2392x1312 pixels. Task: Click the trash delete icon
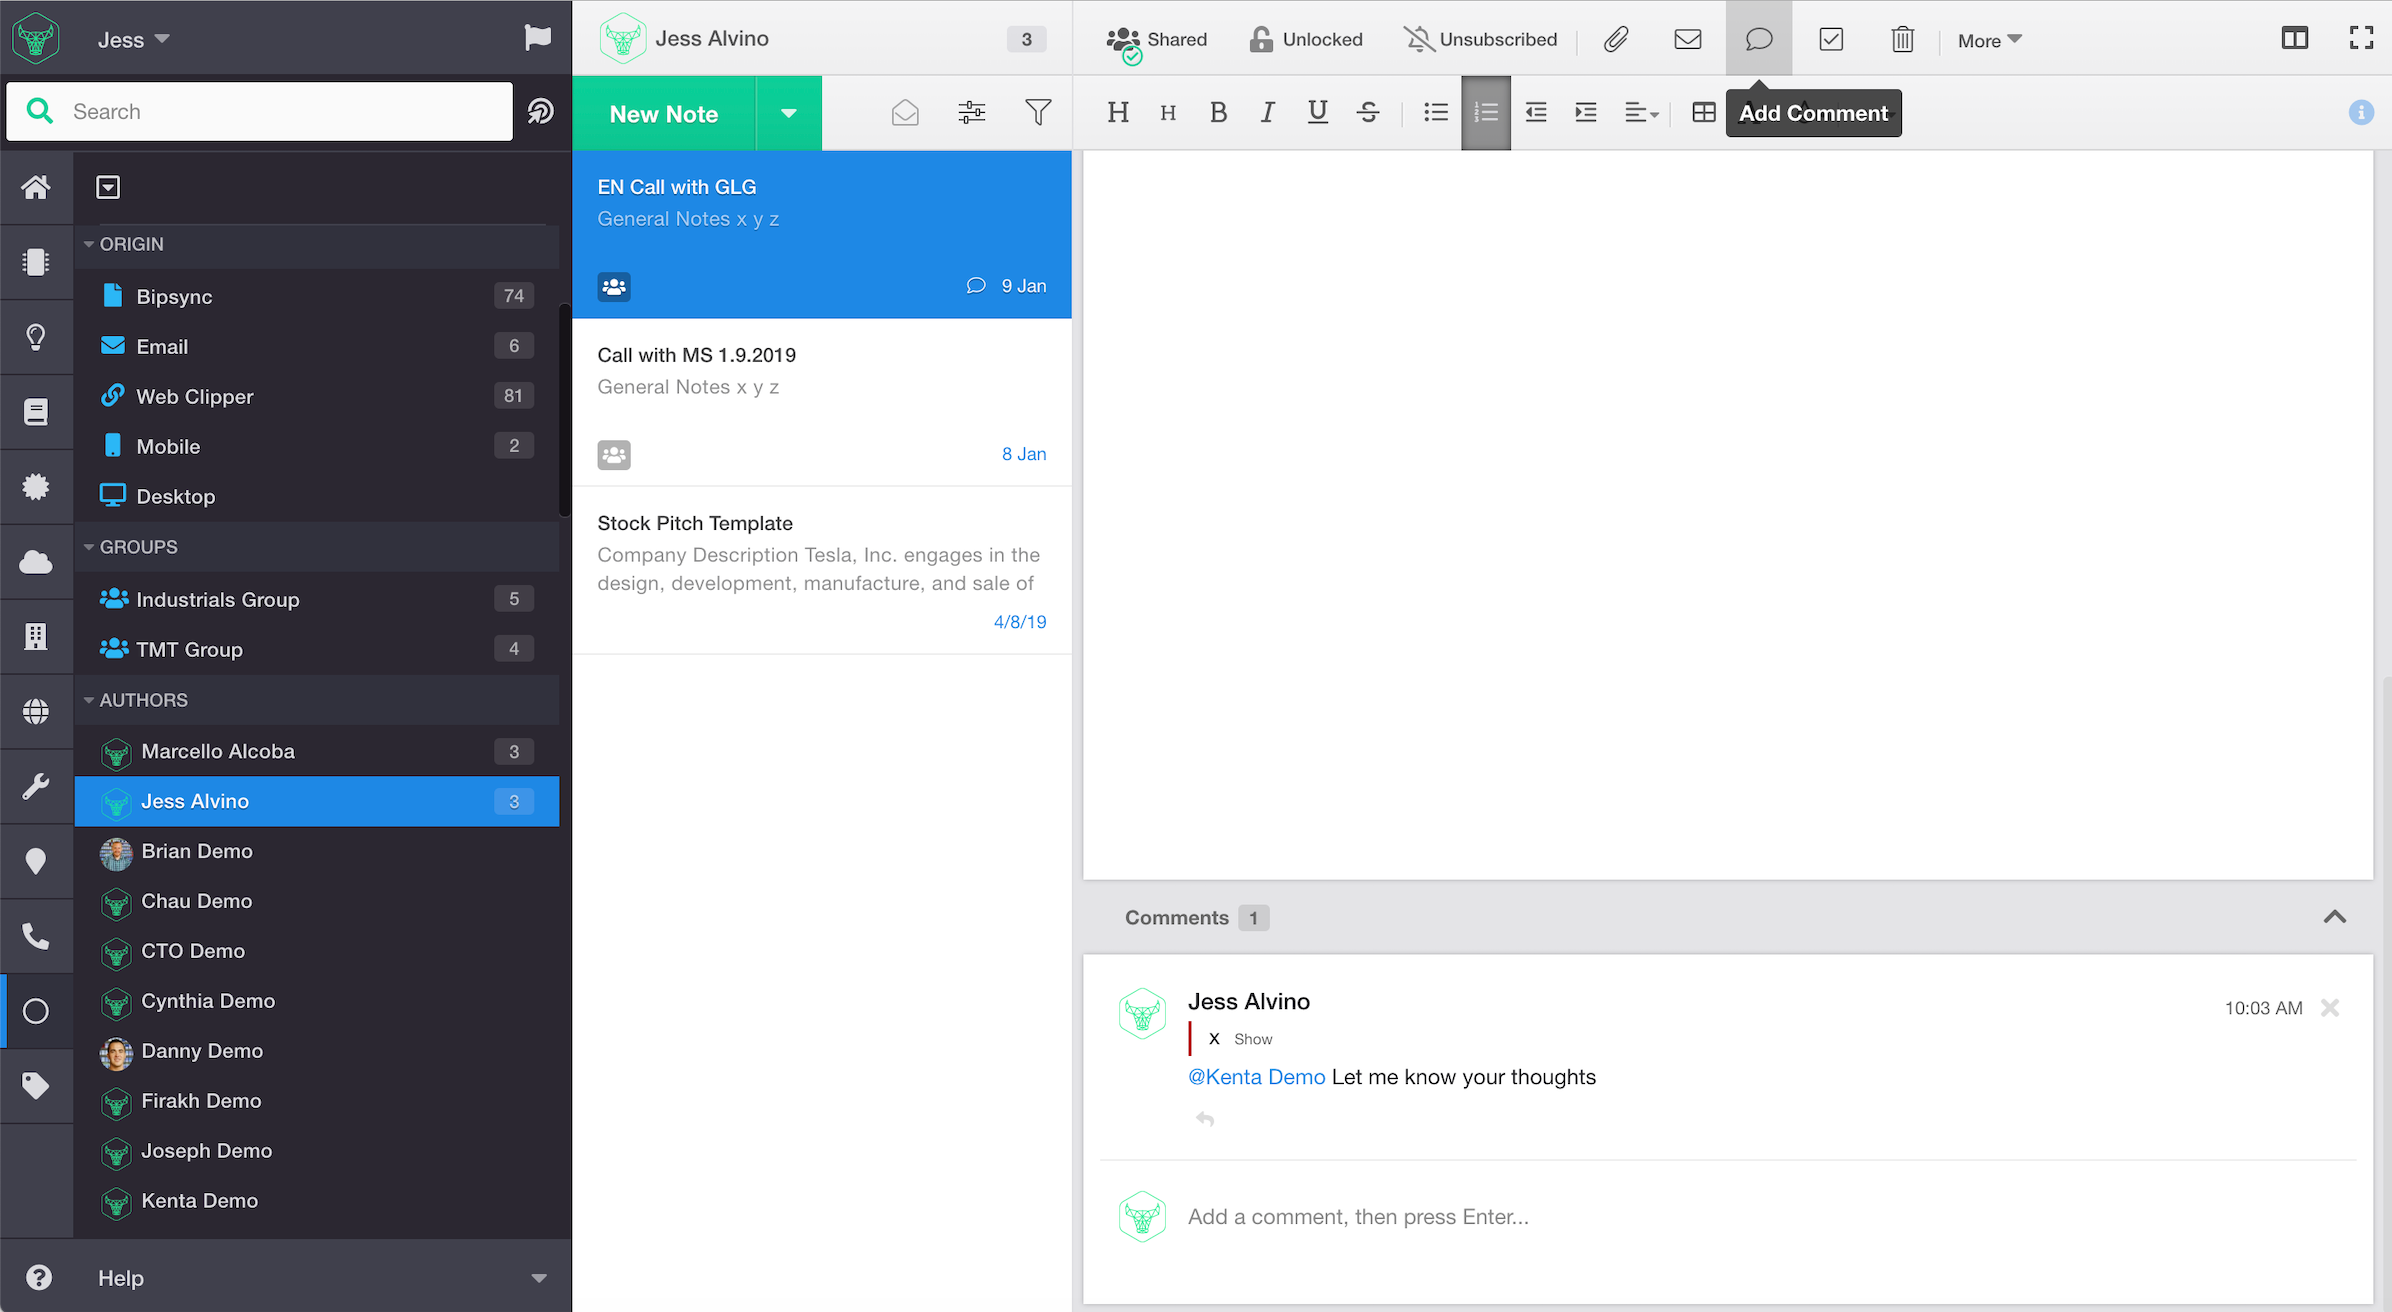point(1902,39)
